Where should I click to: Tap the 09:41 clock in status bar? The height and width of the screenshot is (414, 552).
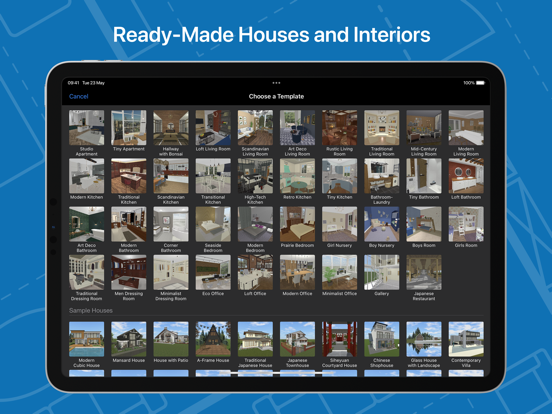pyautogui.click(x=73, y=83)
